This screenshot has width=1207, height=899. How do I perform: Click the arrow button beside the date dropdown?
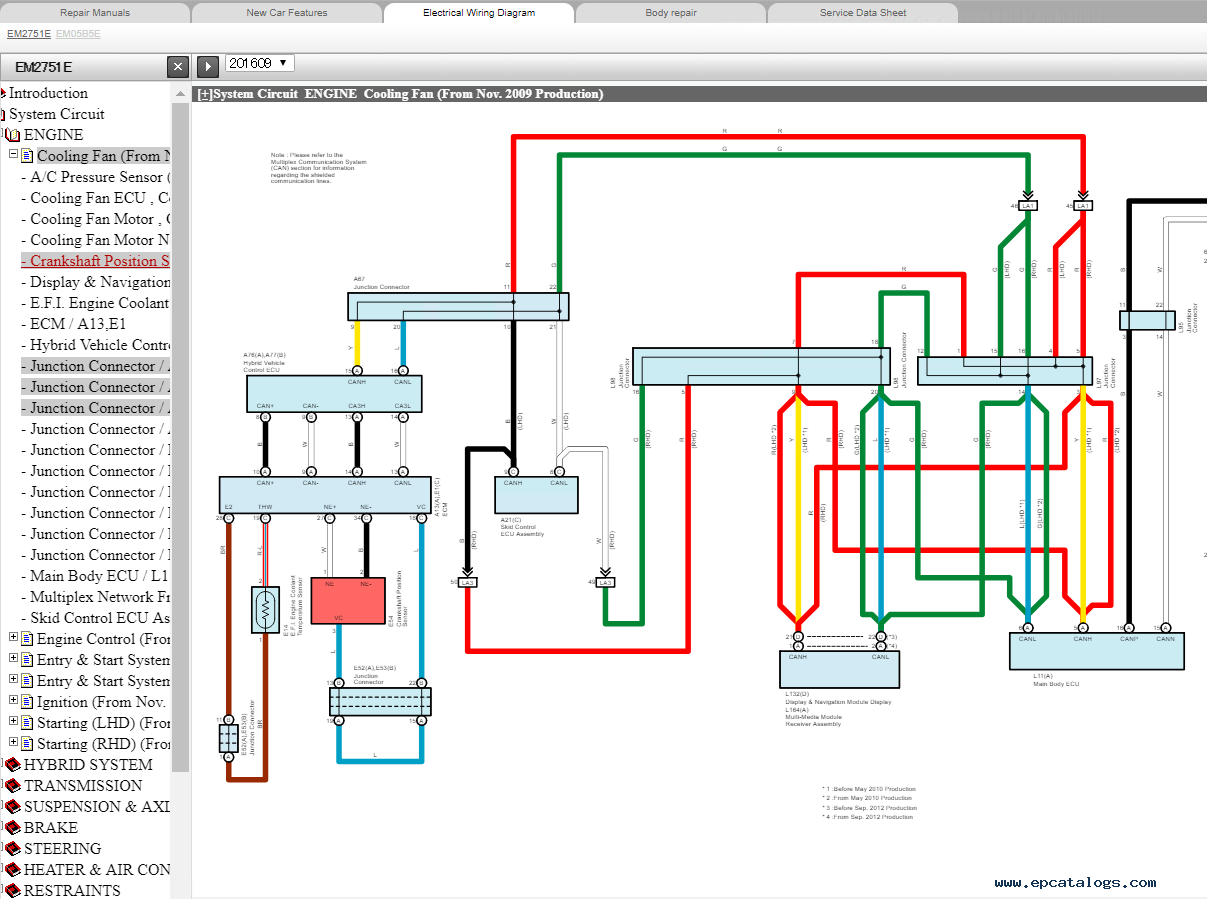pyautogui.click(x=207, y=66)
